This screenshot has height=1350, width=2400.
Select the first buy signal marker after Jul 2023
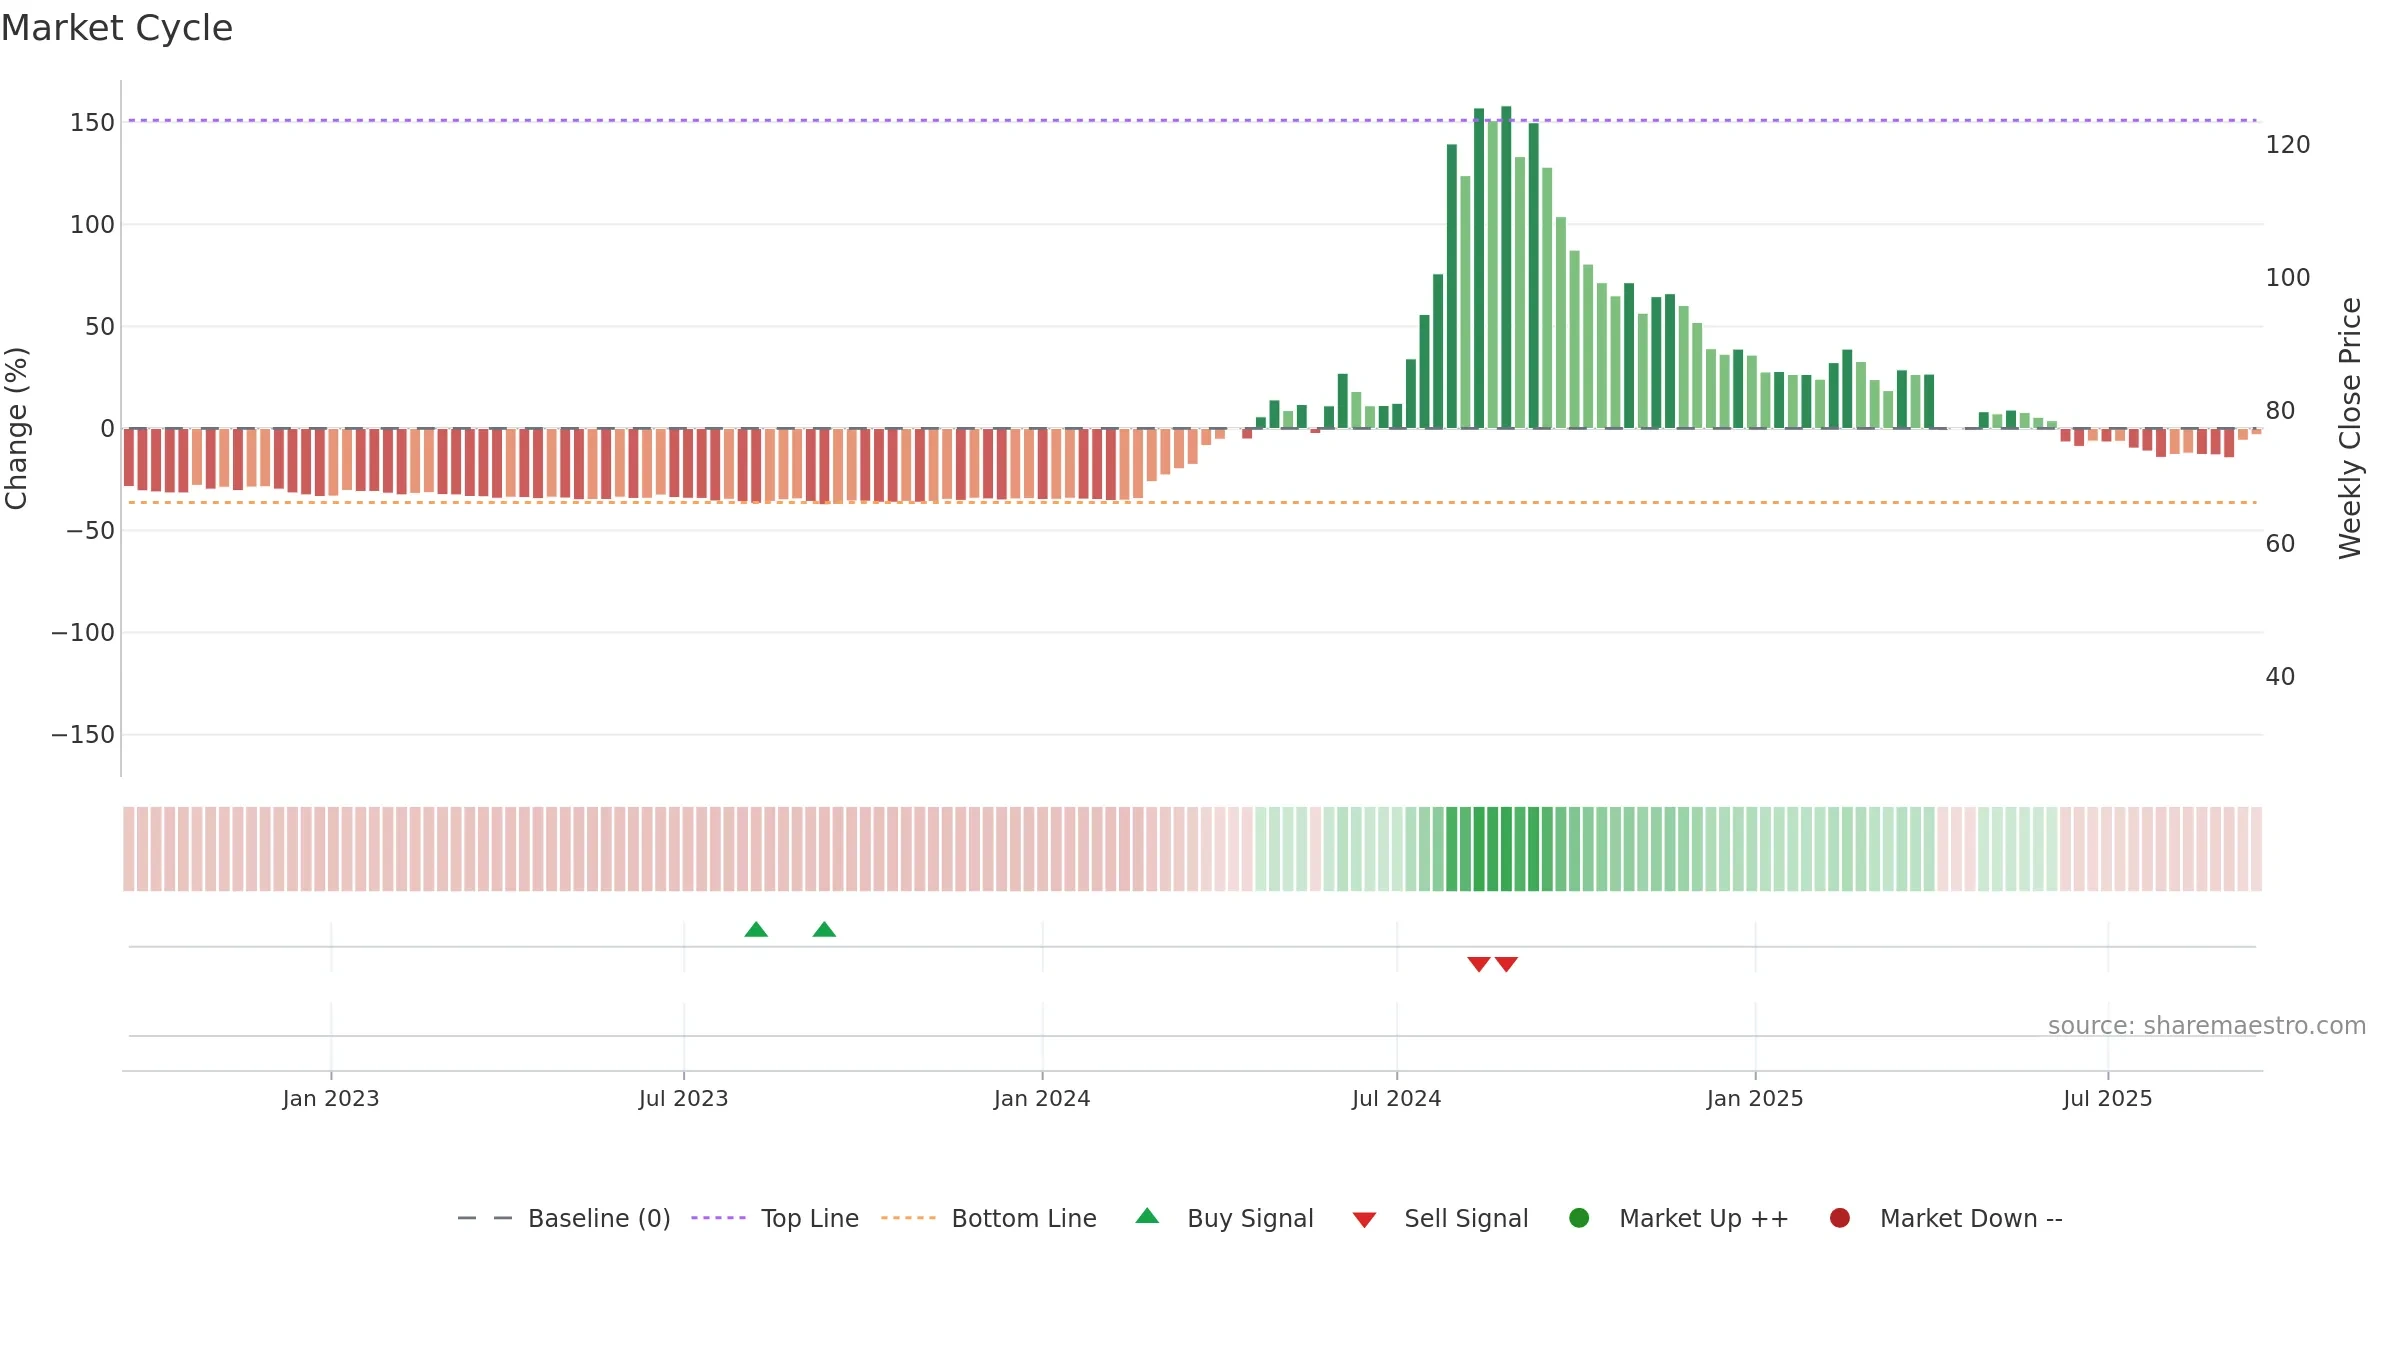pos(756,930)
